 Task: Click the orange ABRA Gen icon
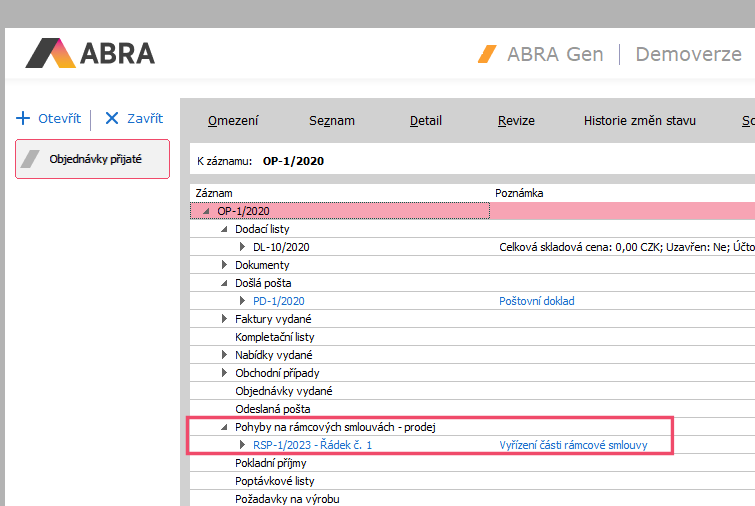point(487,54)
